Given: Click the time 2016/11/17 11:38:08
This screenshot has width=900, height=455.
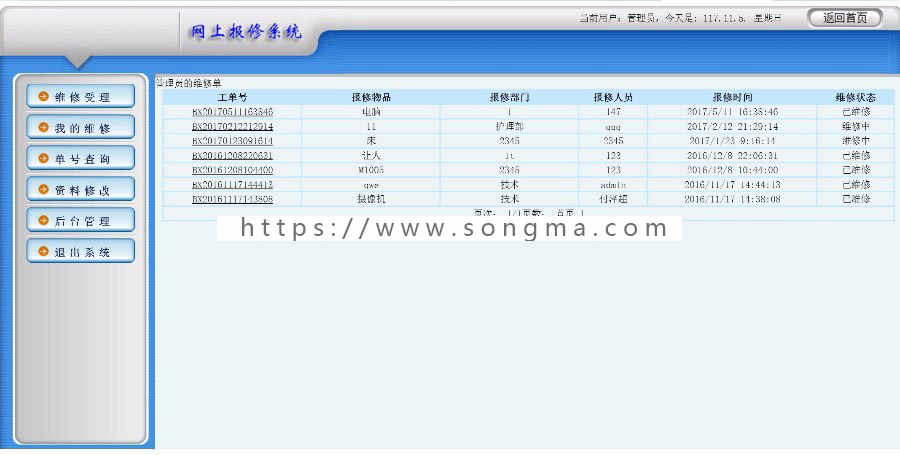Looking at the screenshot, I should (x=732, y=199).
